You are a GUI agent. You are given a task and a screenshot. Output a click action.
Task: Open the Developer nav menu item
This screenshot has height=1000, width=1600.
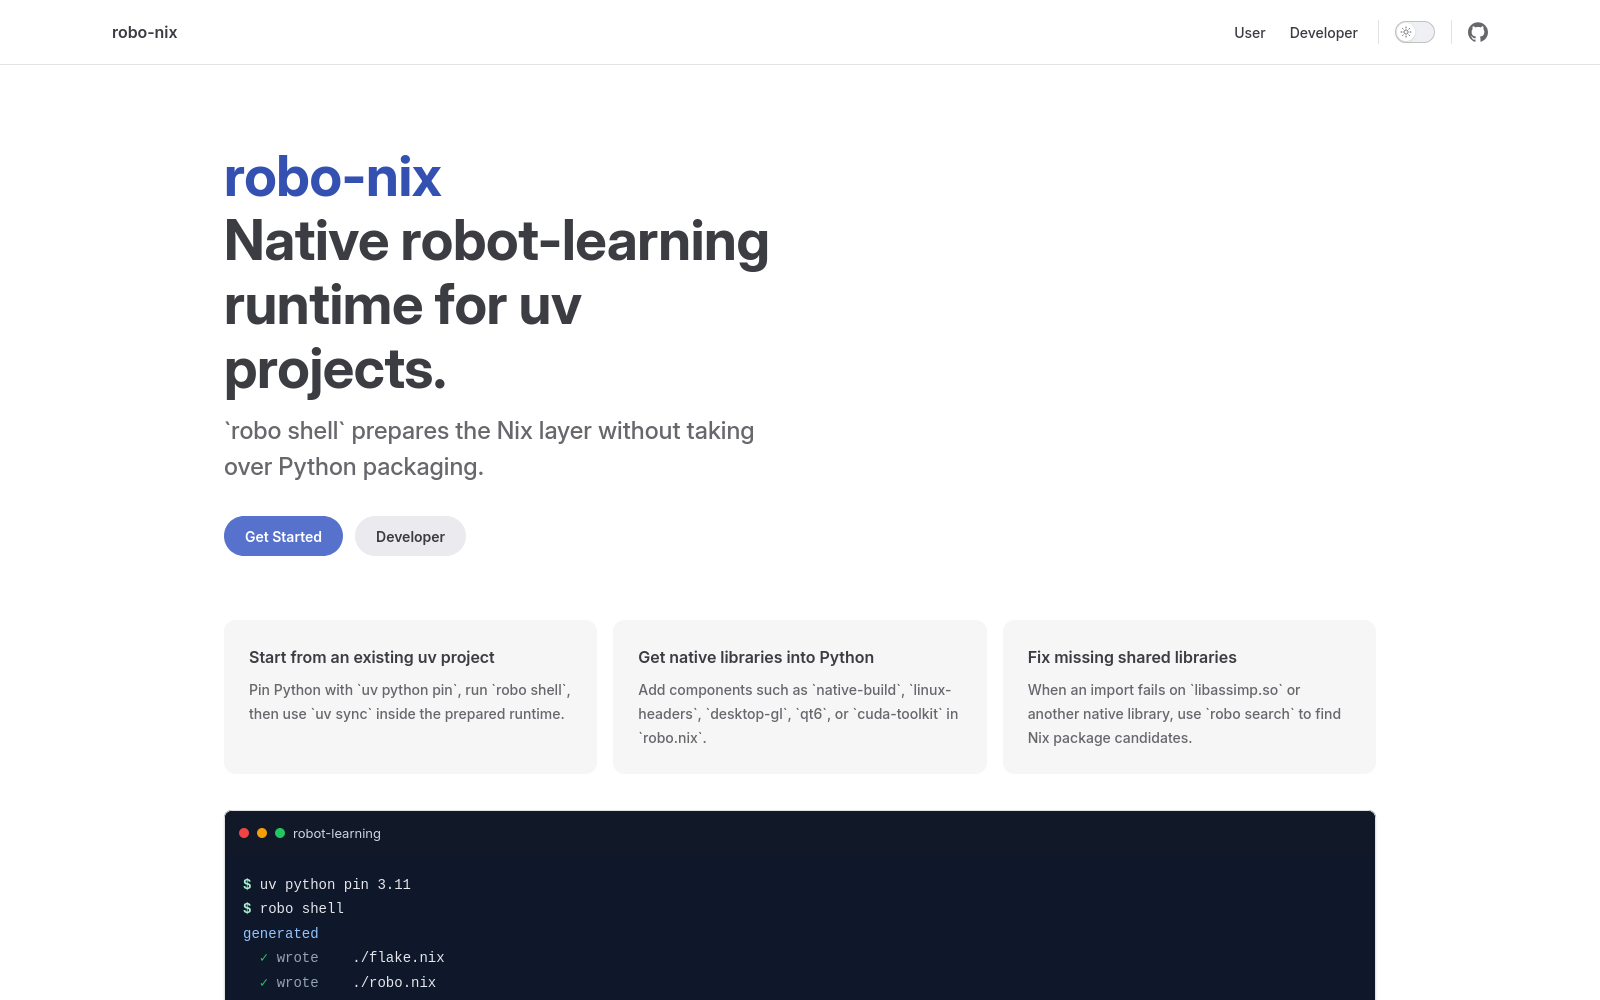pyautogui.click(x=1324, y=33)
